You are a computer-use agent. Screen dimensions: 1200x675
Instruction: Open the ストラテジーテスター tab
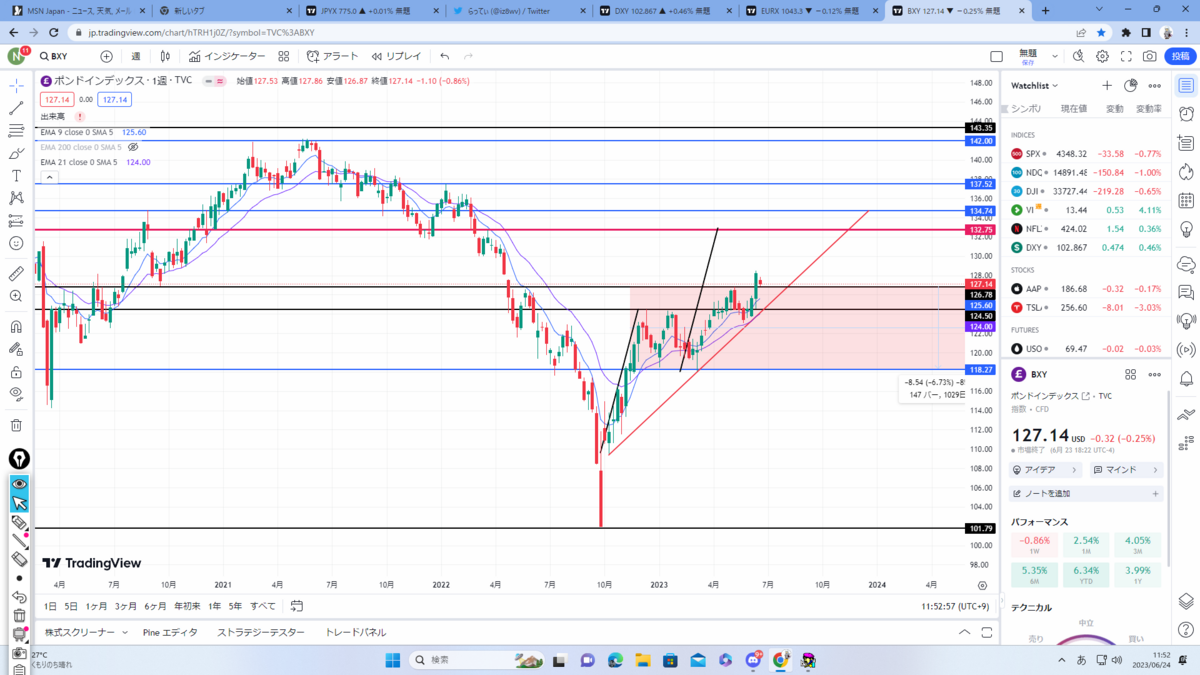(x=261, y=633)
